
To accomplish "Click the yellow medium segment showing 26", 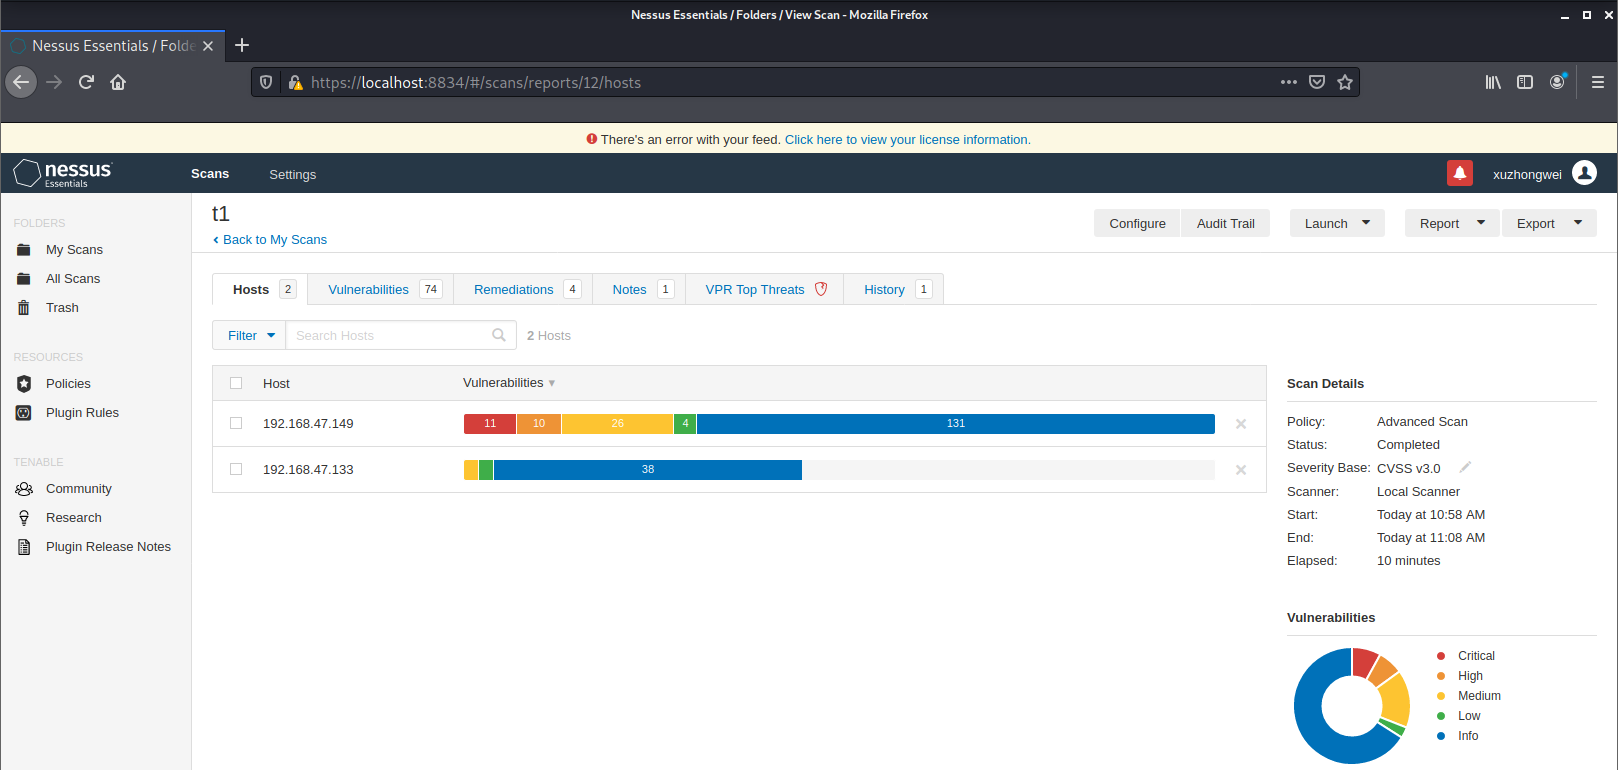I will 618,424.
